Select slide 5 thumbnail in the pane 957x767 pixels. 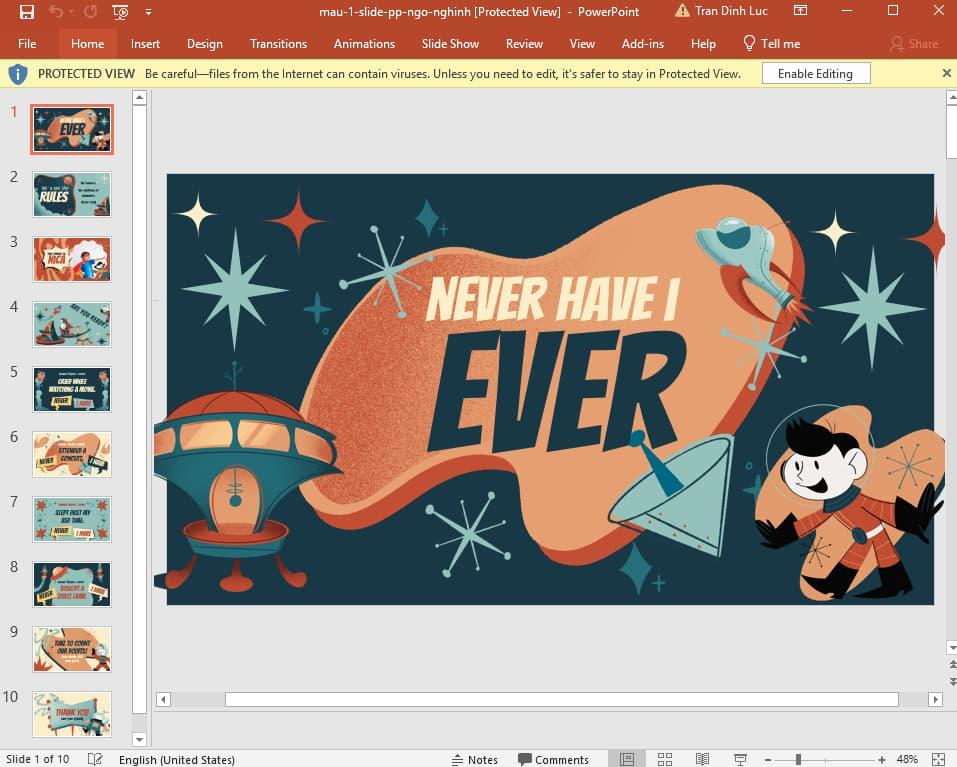point(71,389)
